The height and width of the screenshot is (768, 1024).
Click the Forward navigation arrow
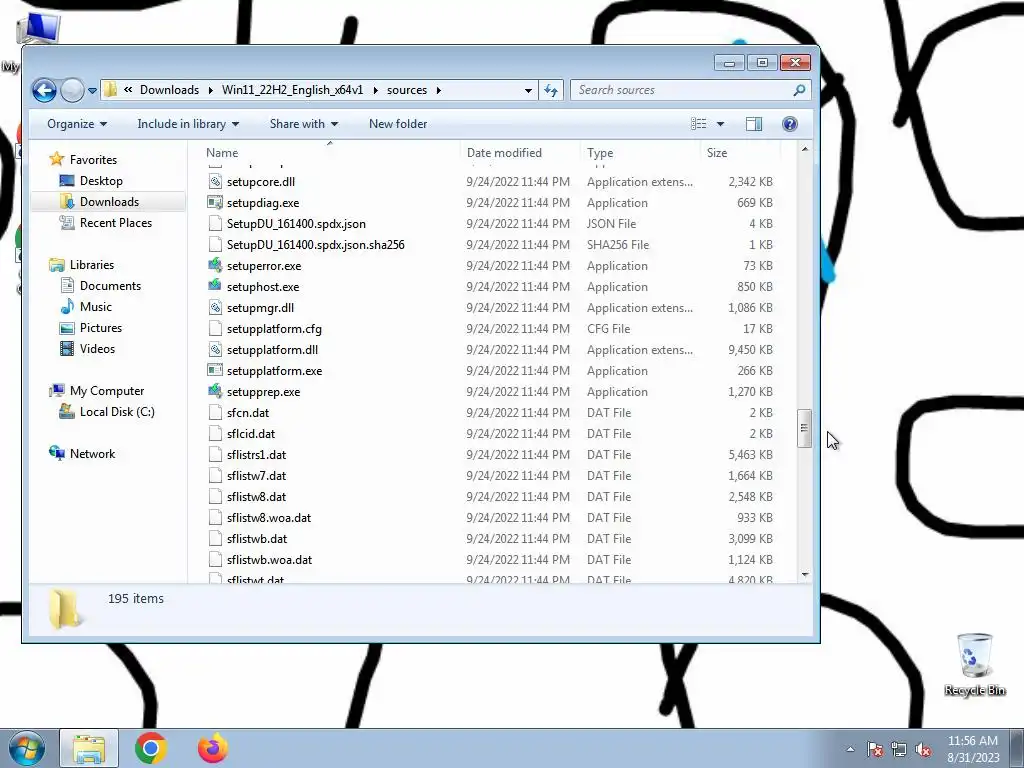(x=72, y=90)
